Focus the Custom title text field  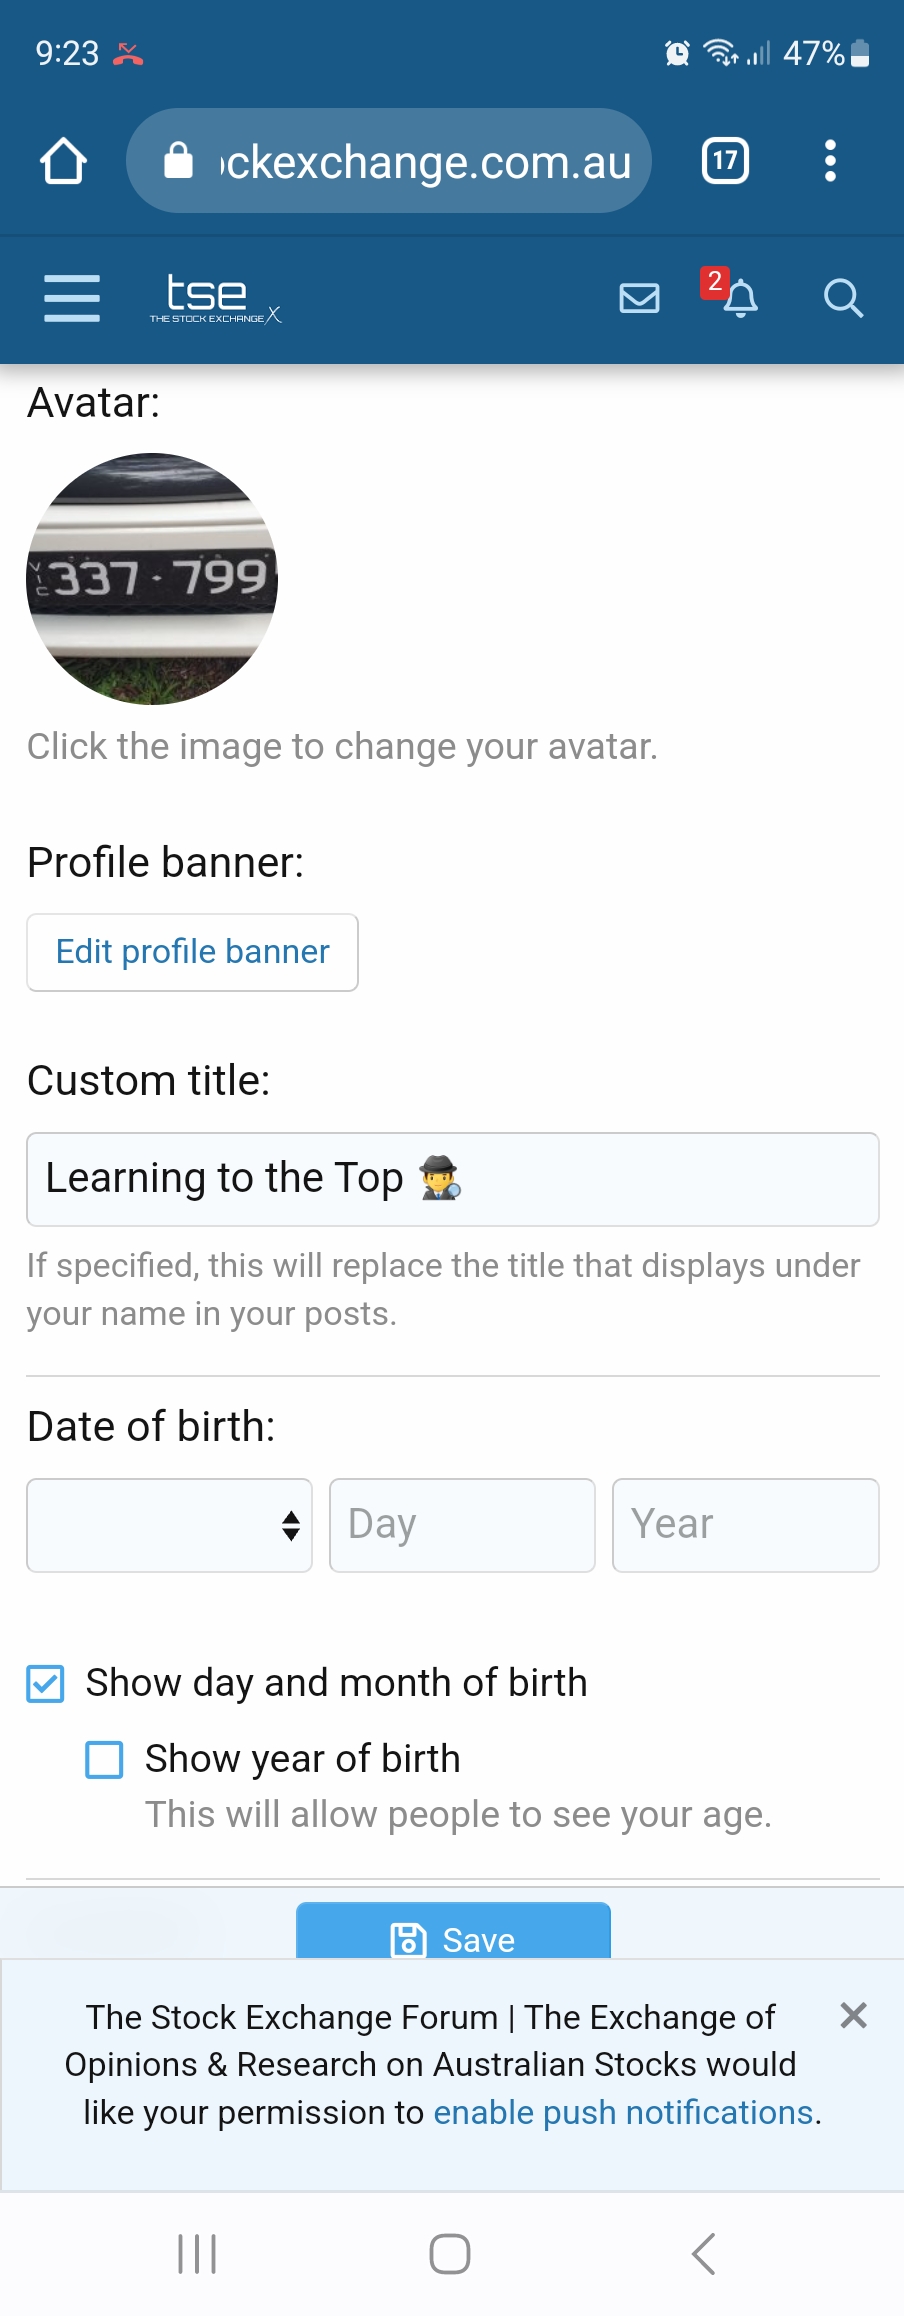tap(452, 1179)
